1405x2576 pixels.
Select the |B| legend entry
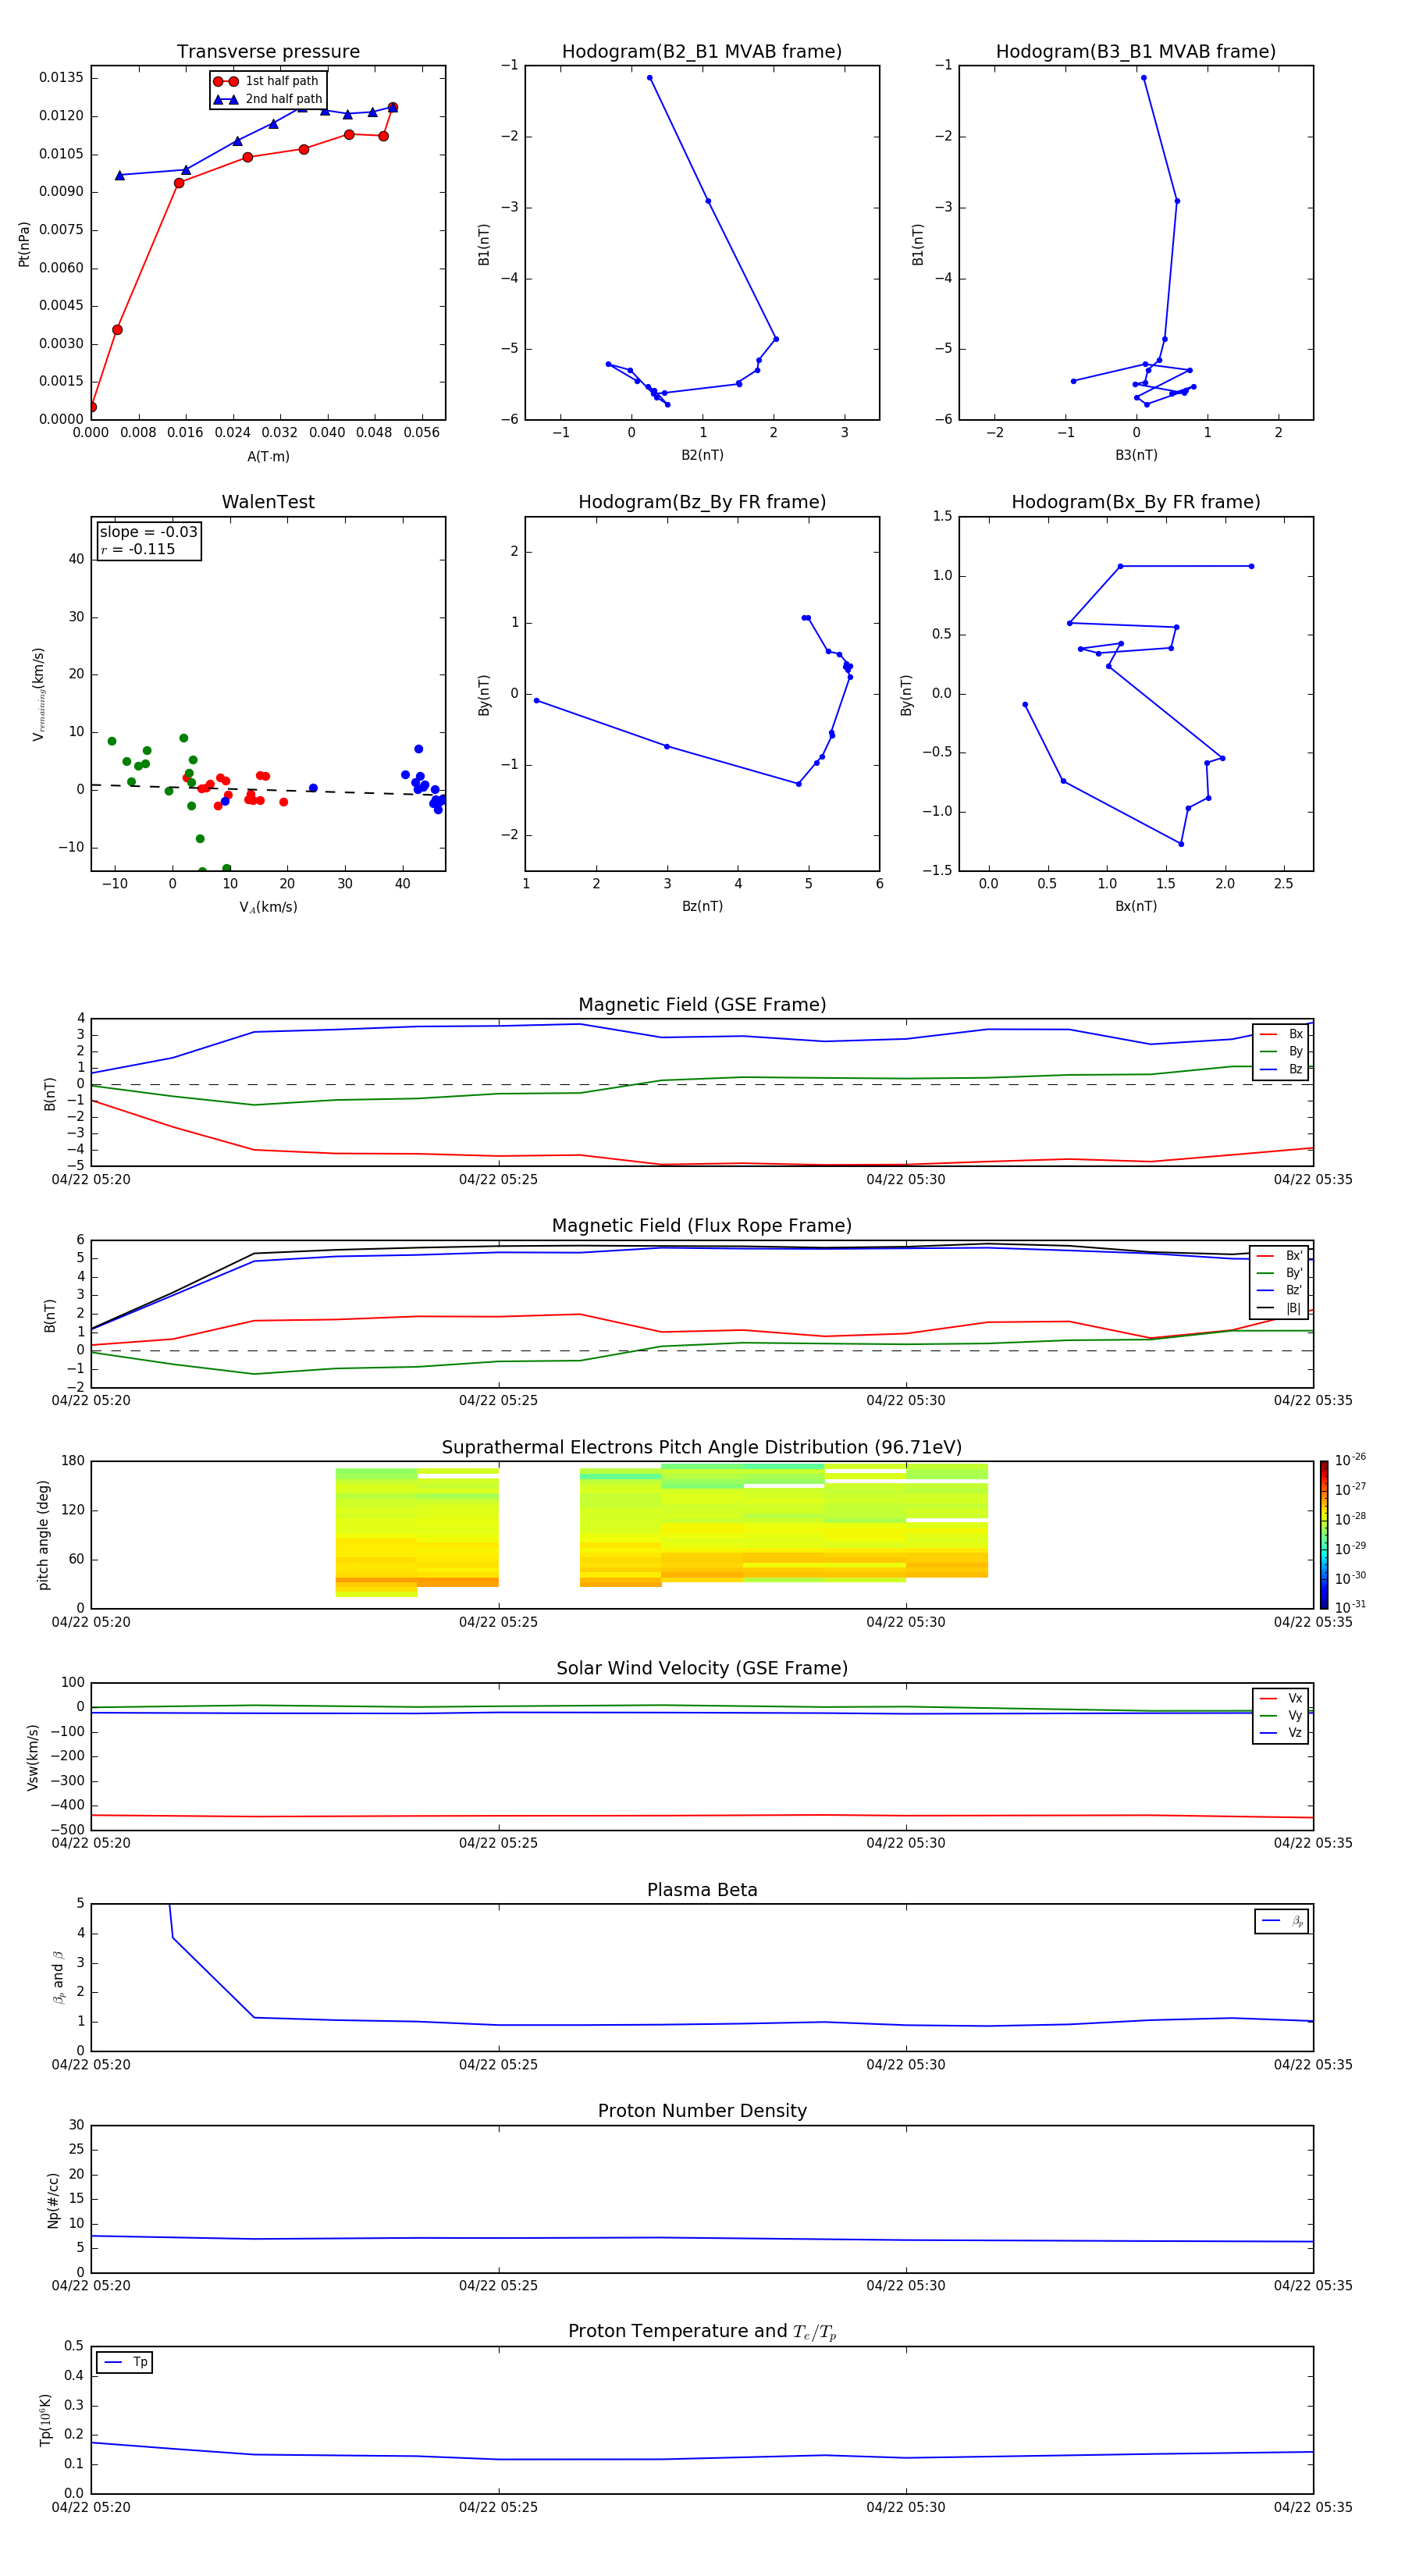(x=1280, y=1308)
